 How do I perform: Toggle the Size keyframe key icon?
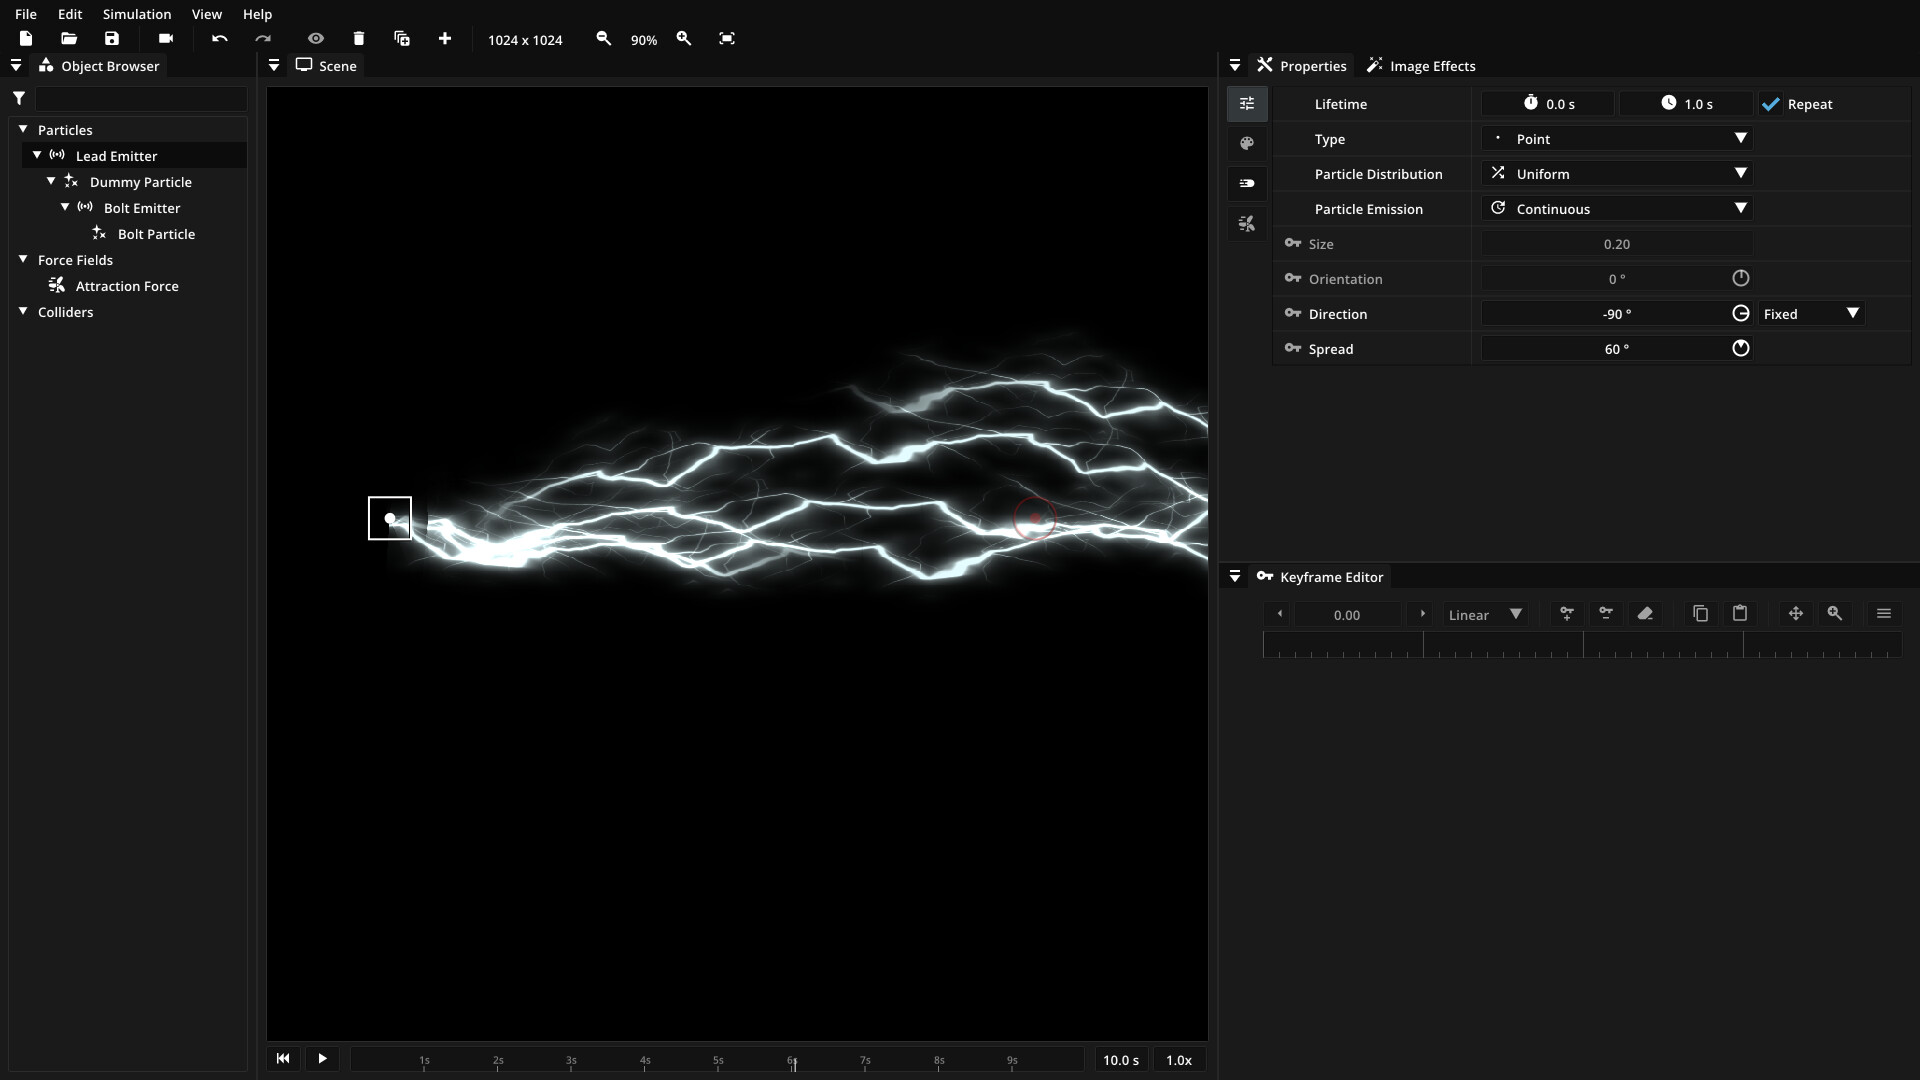[1293, 244]
